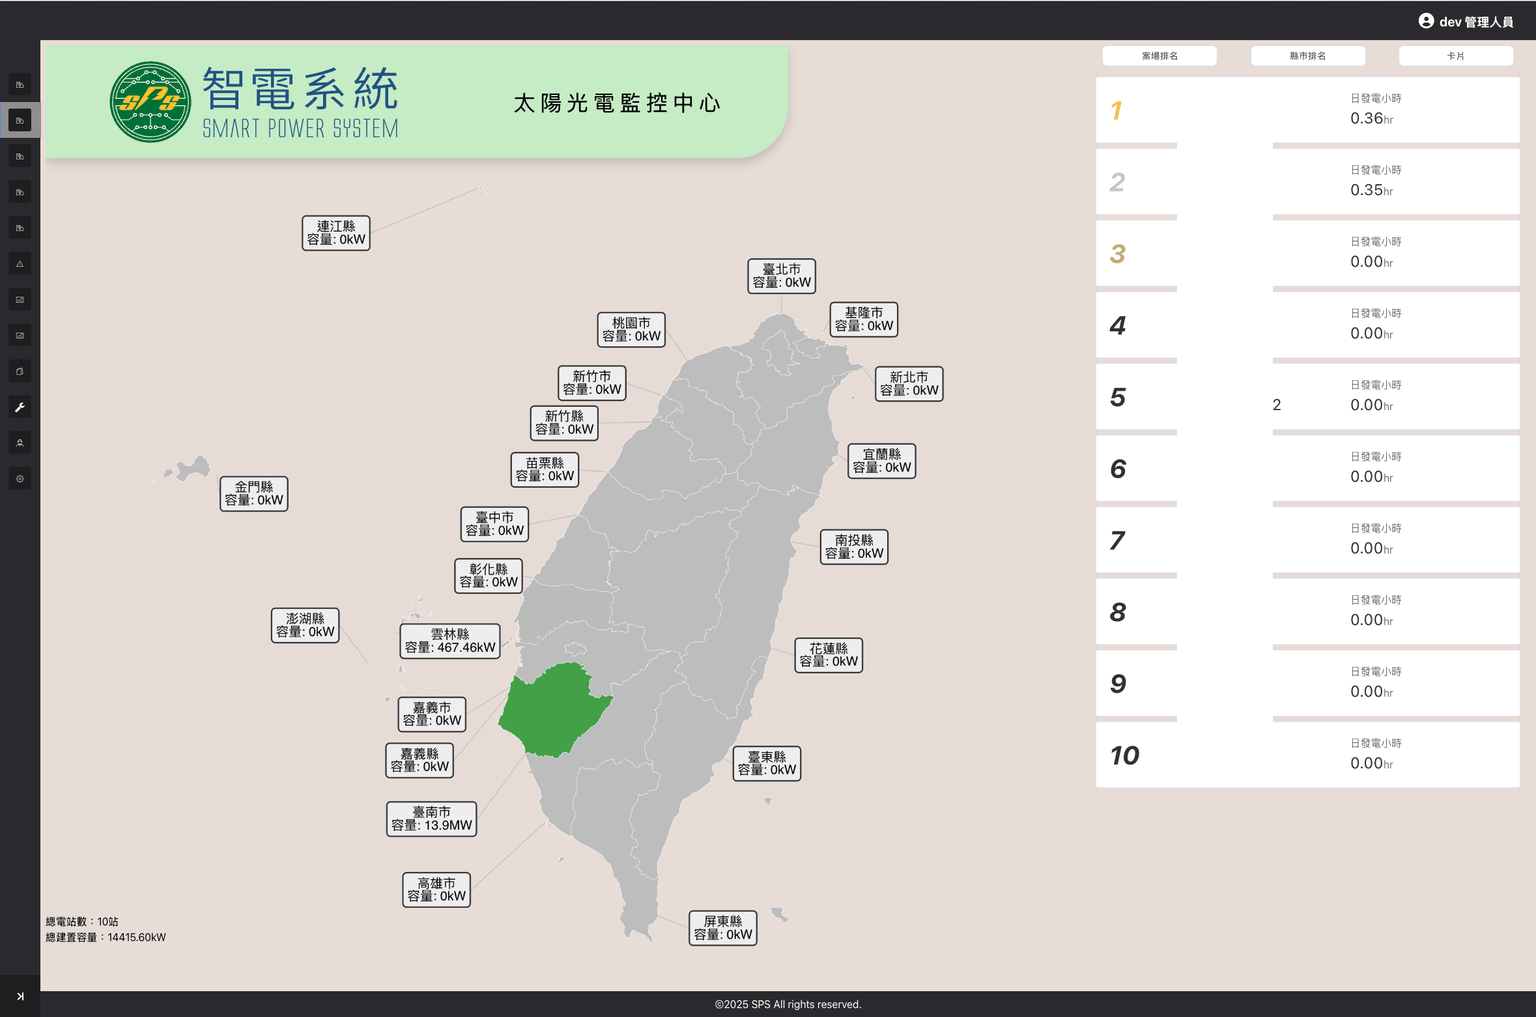Select the rank 8 ranking card

1308,612
